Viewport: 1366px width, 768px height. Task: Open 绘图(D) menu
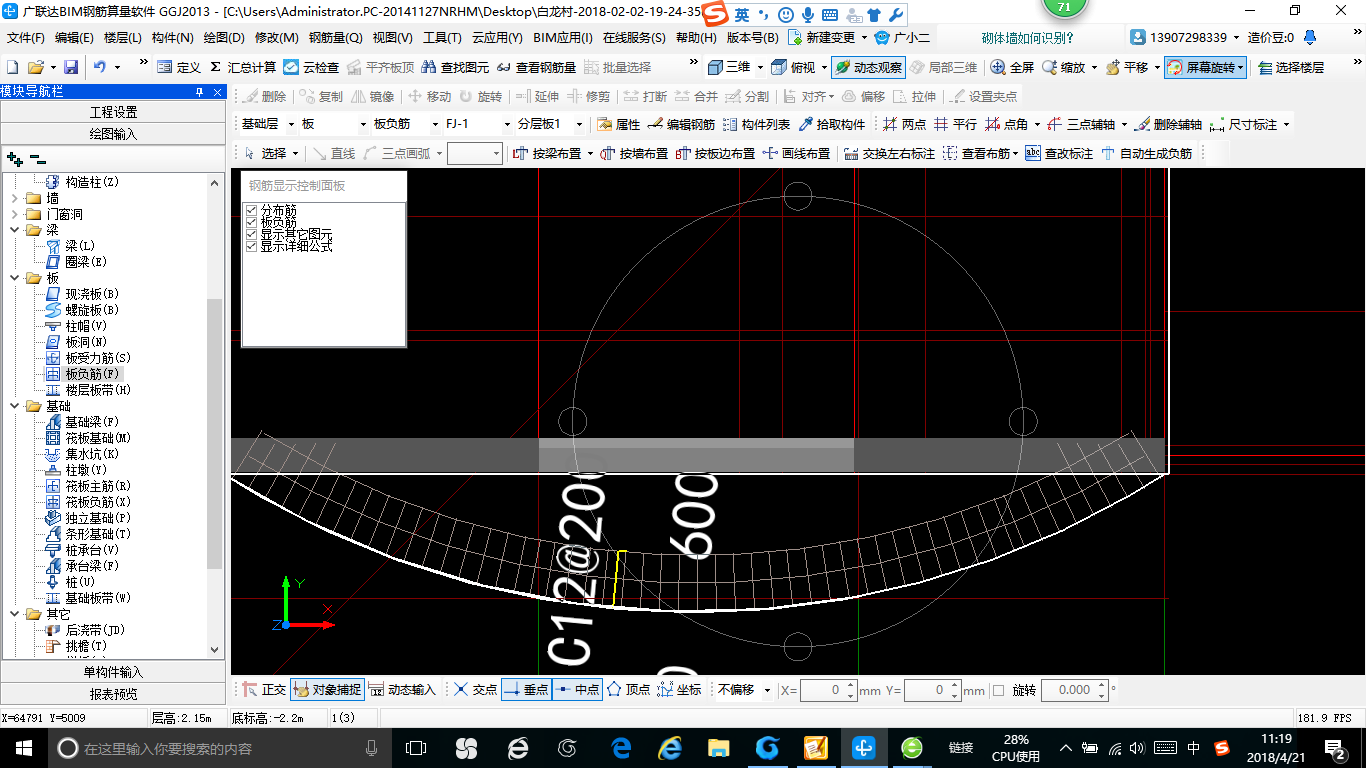[x=224, y=38]
